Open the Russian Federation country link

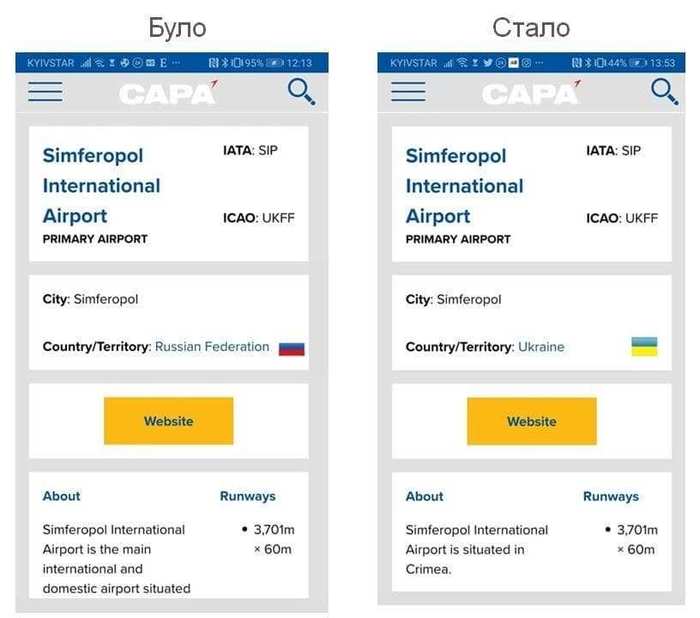point(212,347)
